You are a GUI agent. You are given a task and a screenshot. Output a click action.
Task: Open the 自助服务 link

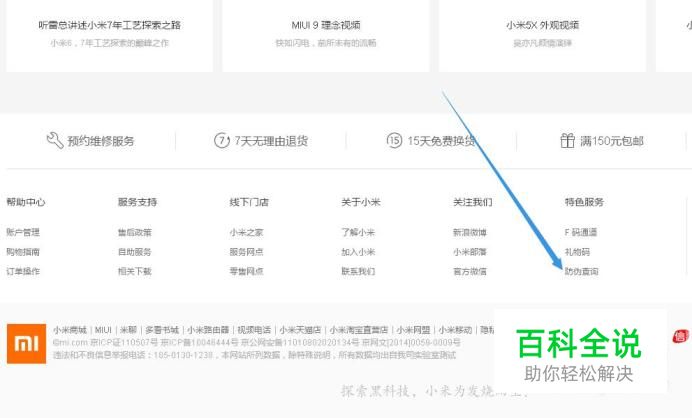coord(135,252)
